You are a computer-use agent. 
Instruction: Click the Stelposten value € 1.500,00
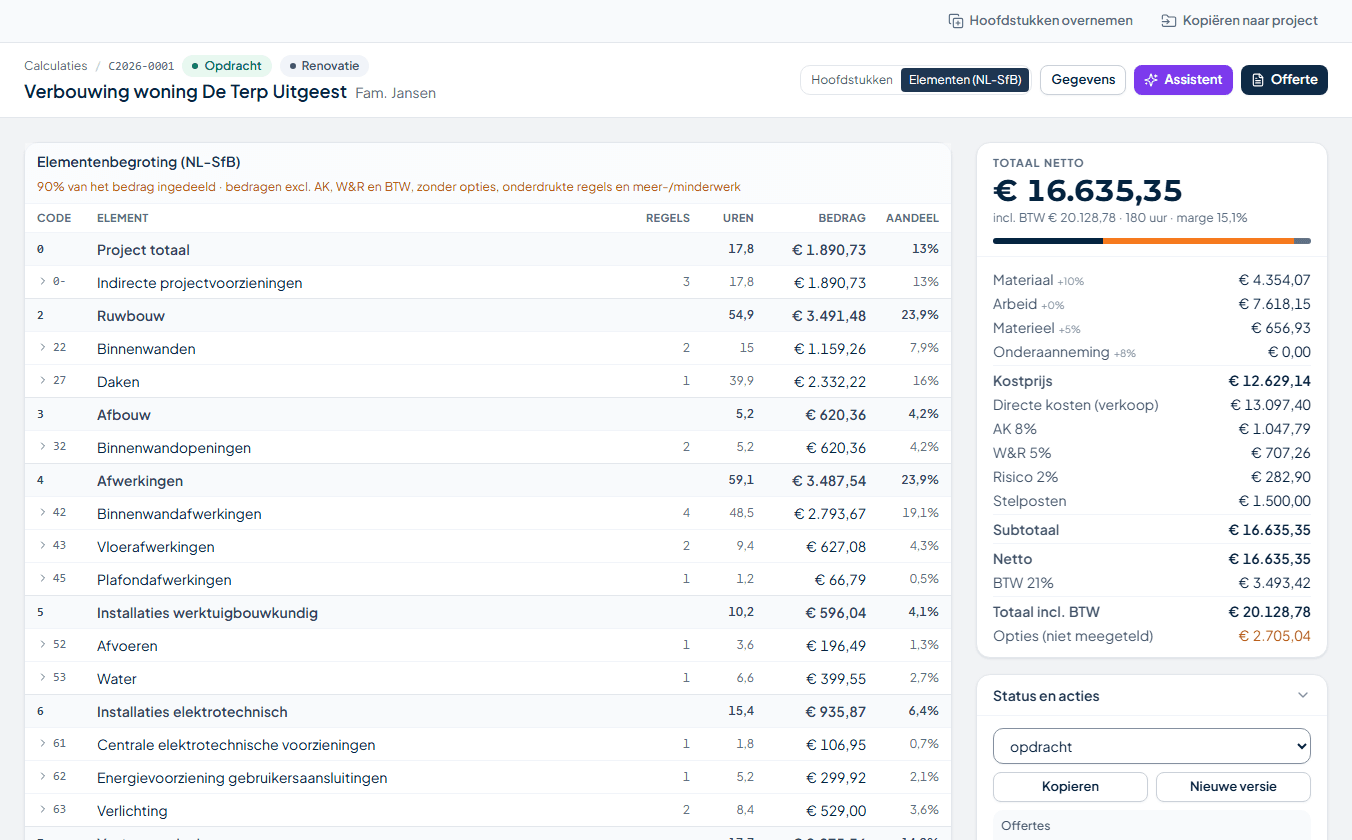[x=1274, y=501]
